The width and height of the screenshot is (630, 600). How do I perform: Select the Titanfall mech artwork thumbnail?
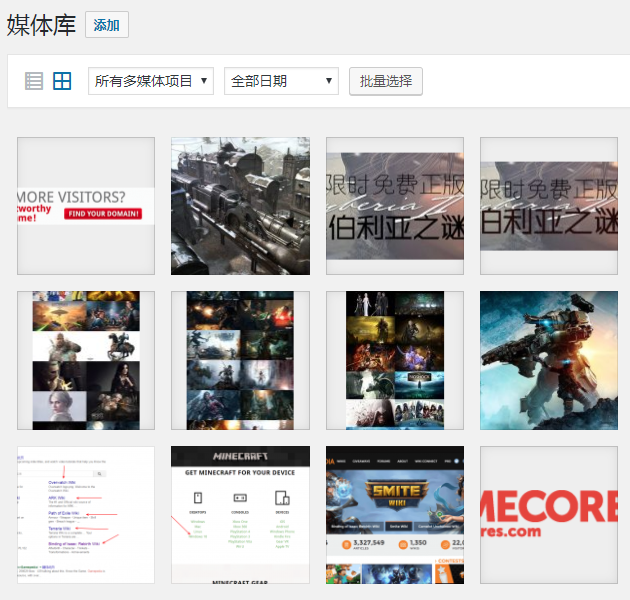pyautogui.click(x=549, y=360)
